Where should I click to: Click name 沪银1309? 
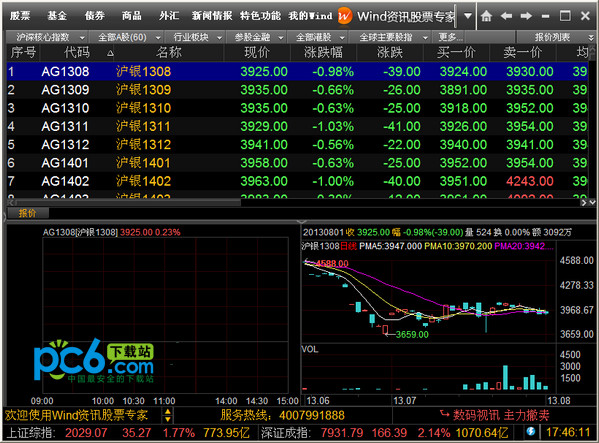(x=144, y=90)
